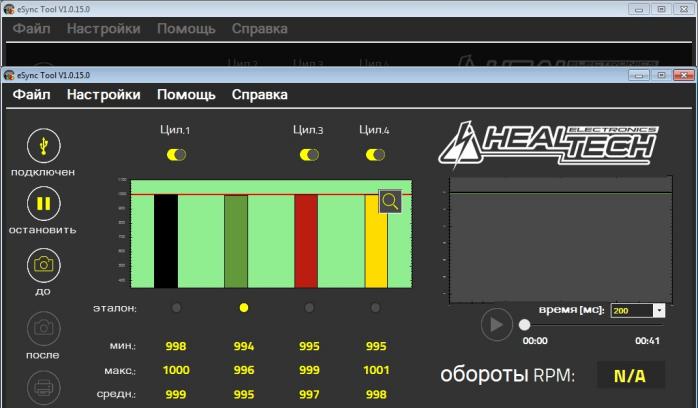The image size is (698, 408).
Task: Maximize the front eSync Tool window
Action: coord(661,75)
